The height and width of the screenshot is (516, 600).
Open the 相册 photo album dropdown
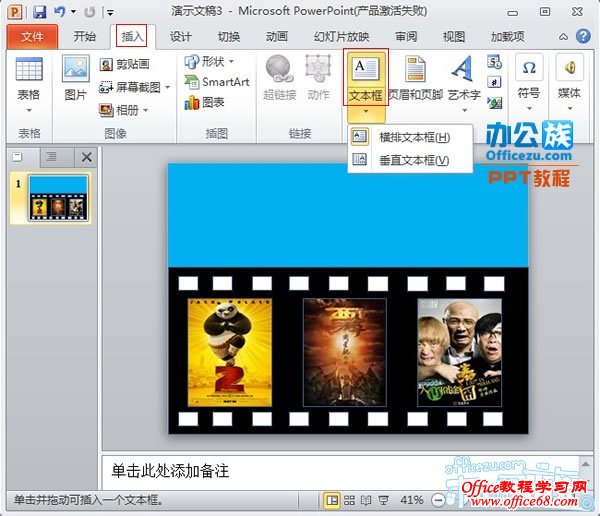pos(146,110)
